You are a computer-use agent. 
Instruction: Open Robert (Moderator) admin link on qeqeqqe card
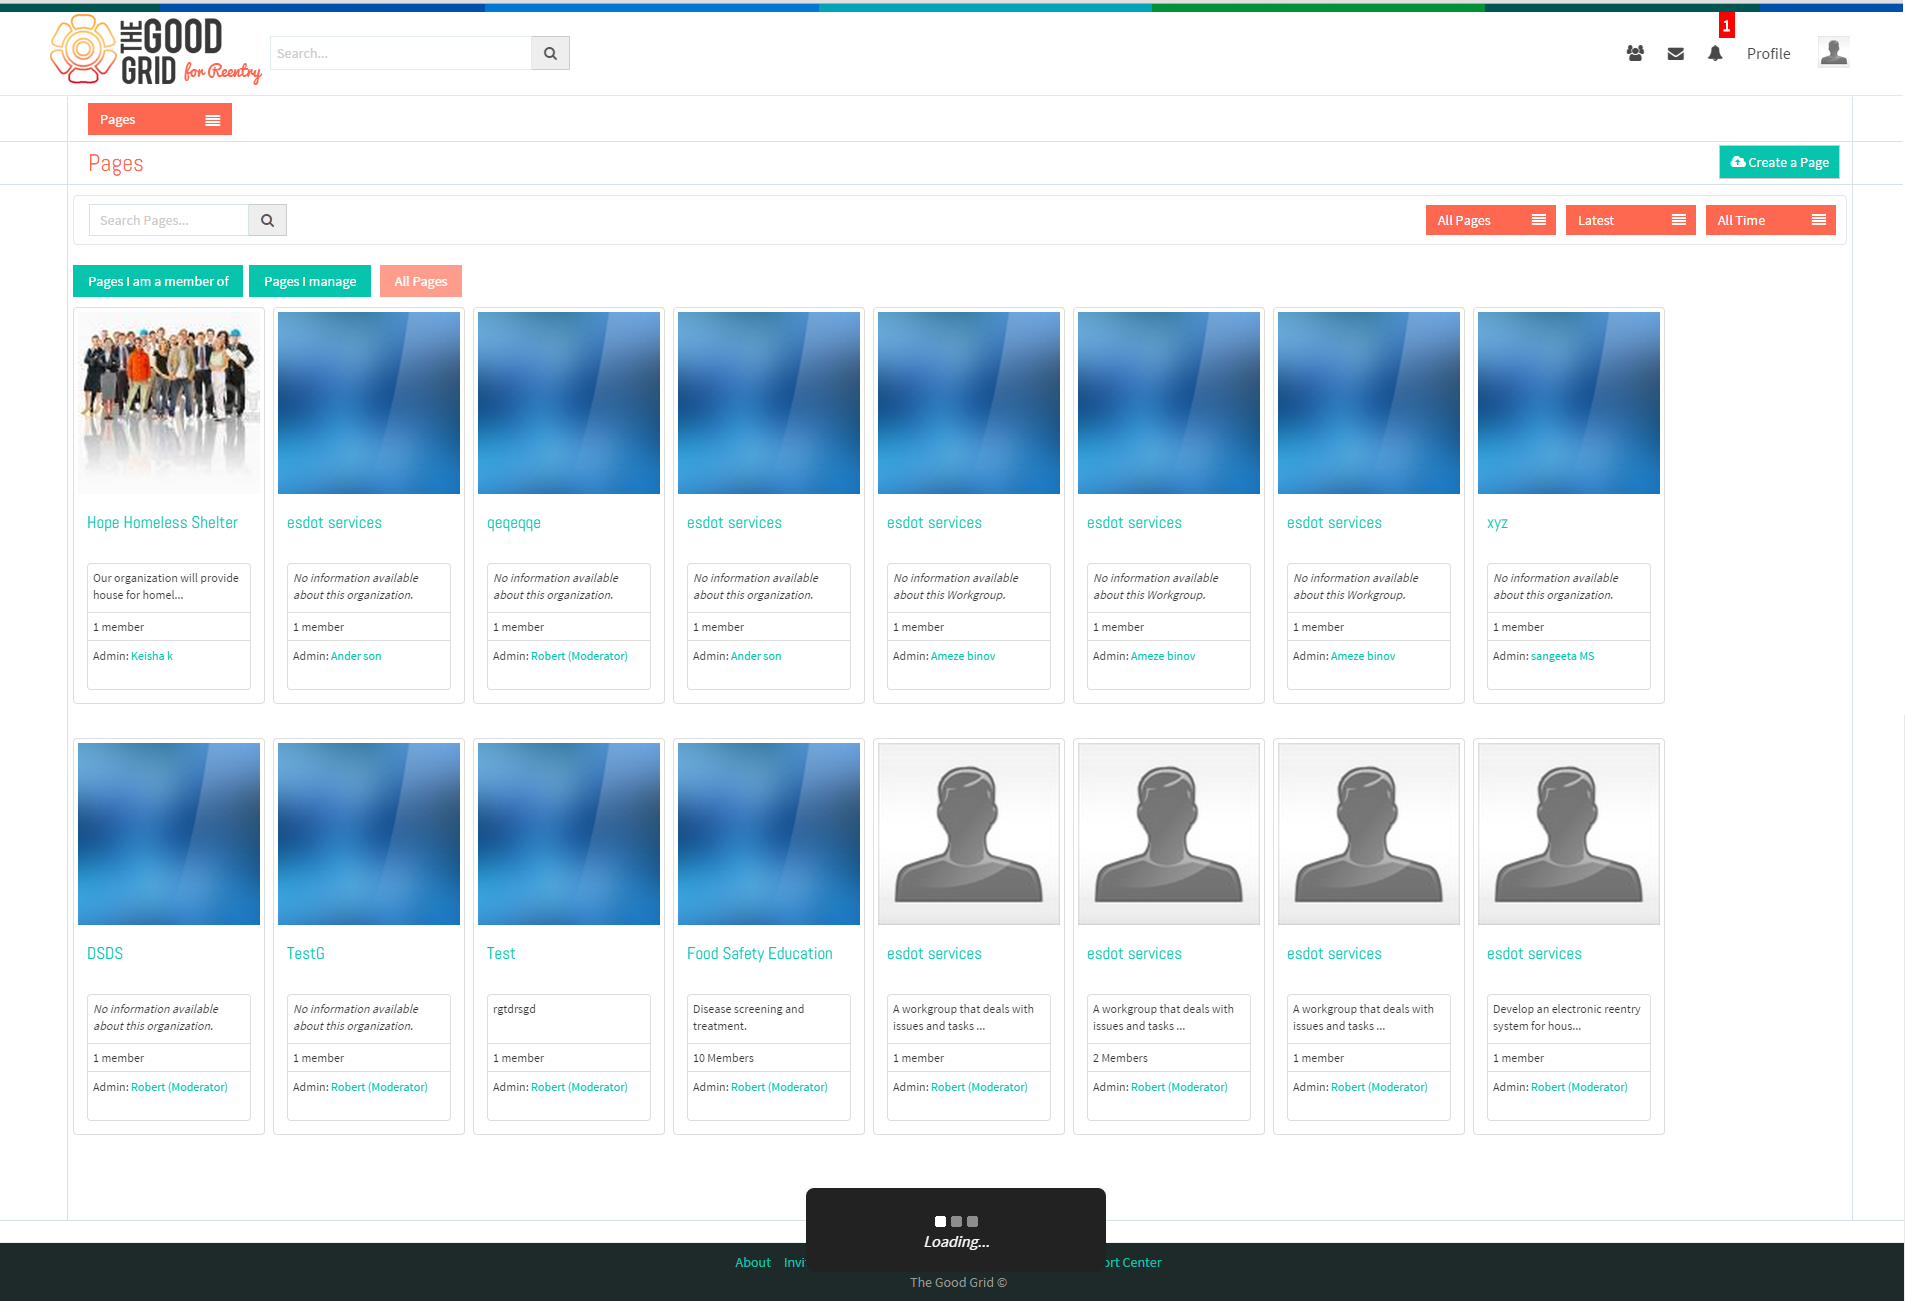tap(579, 656)
